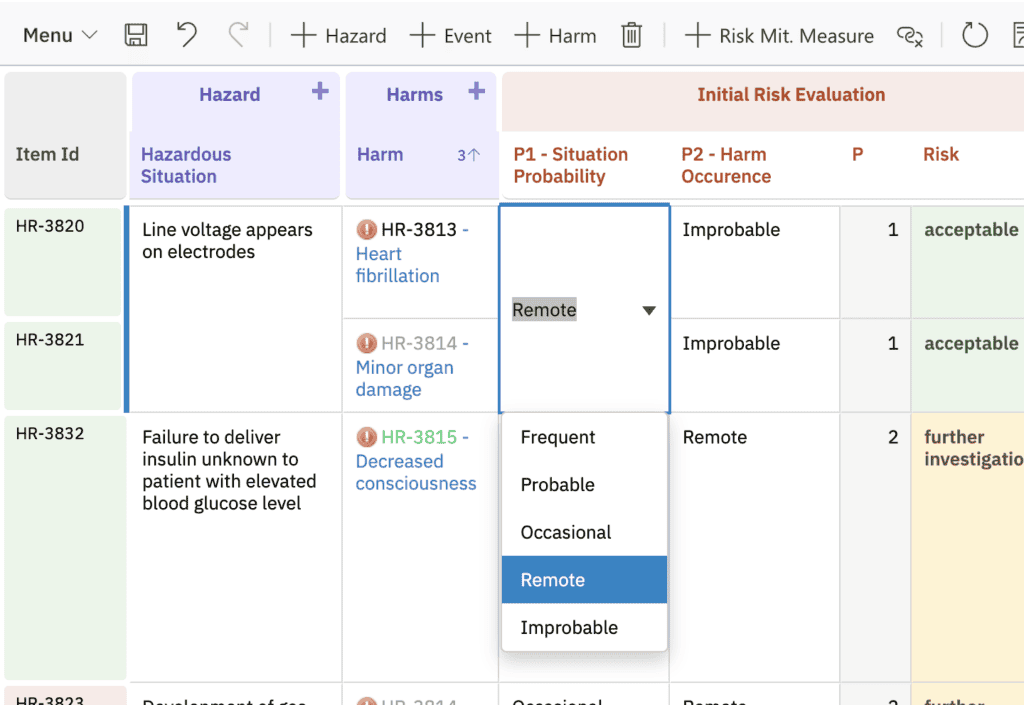The width and height of the screenshot is (1024, 705).
Task: Open the Heart fibrillation harm link
Action: coord(397,265)
